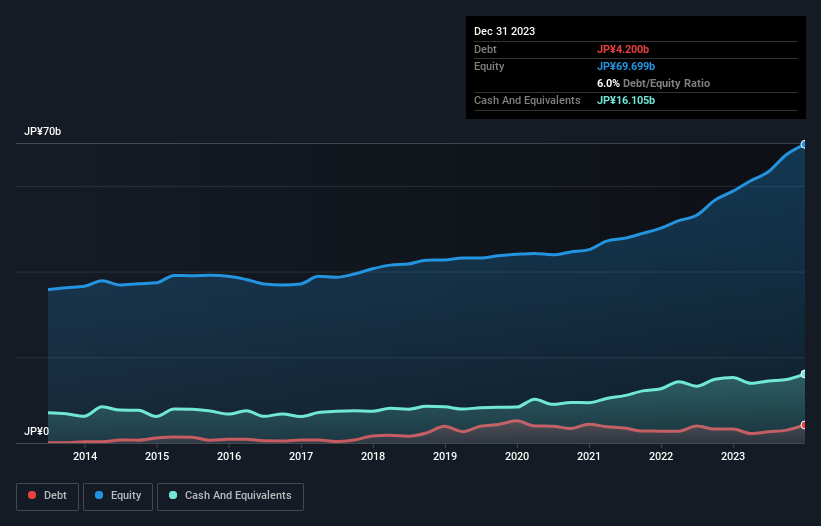Select the Cash endpoint marker on chart

coord(804,374)
